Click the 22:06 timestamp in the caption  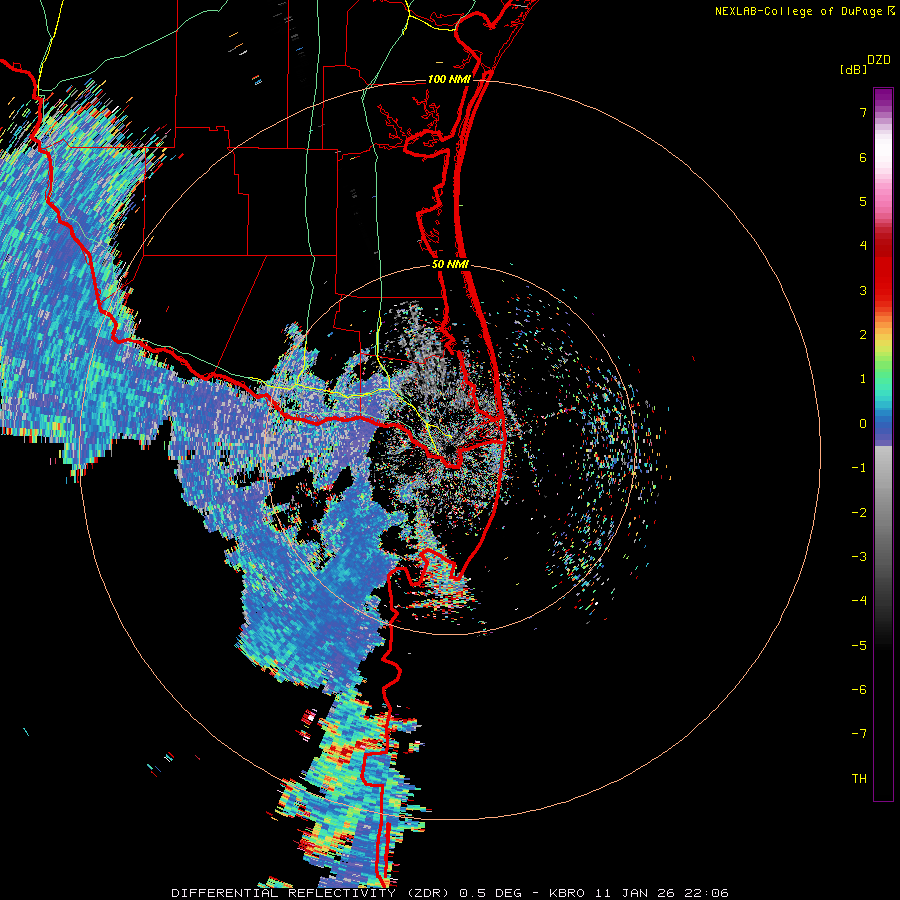pos(709,893)
